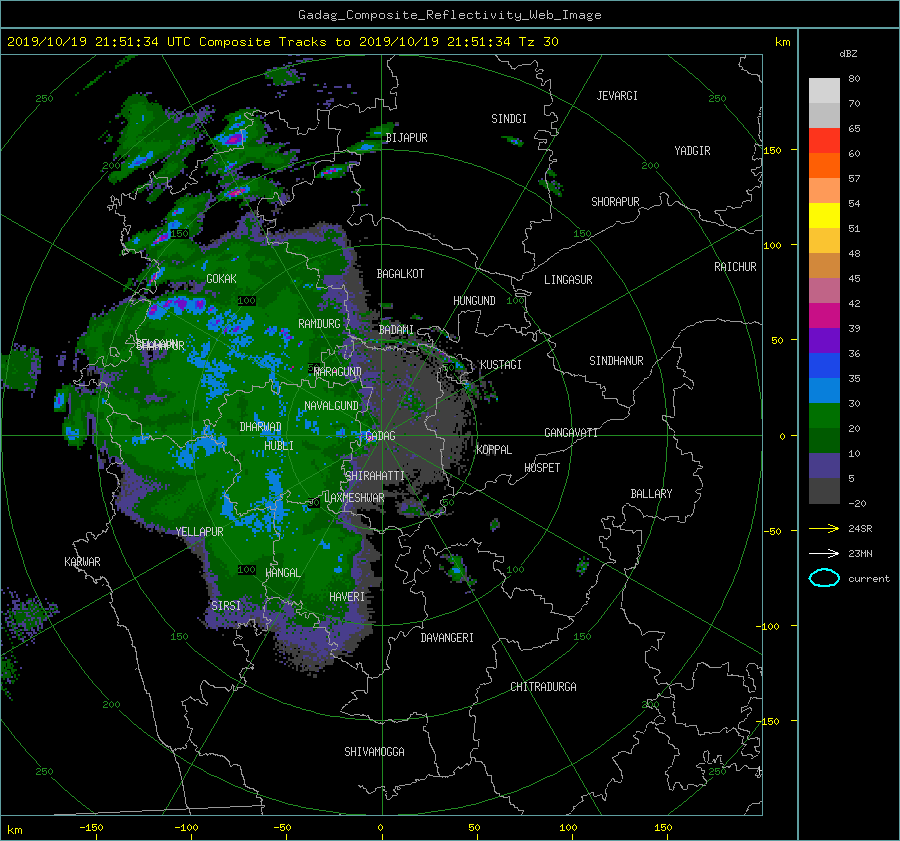
Task: Click the HOSPET city label
Action: 542,468
